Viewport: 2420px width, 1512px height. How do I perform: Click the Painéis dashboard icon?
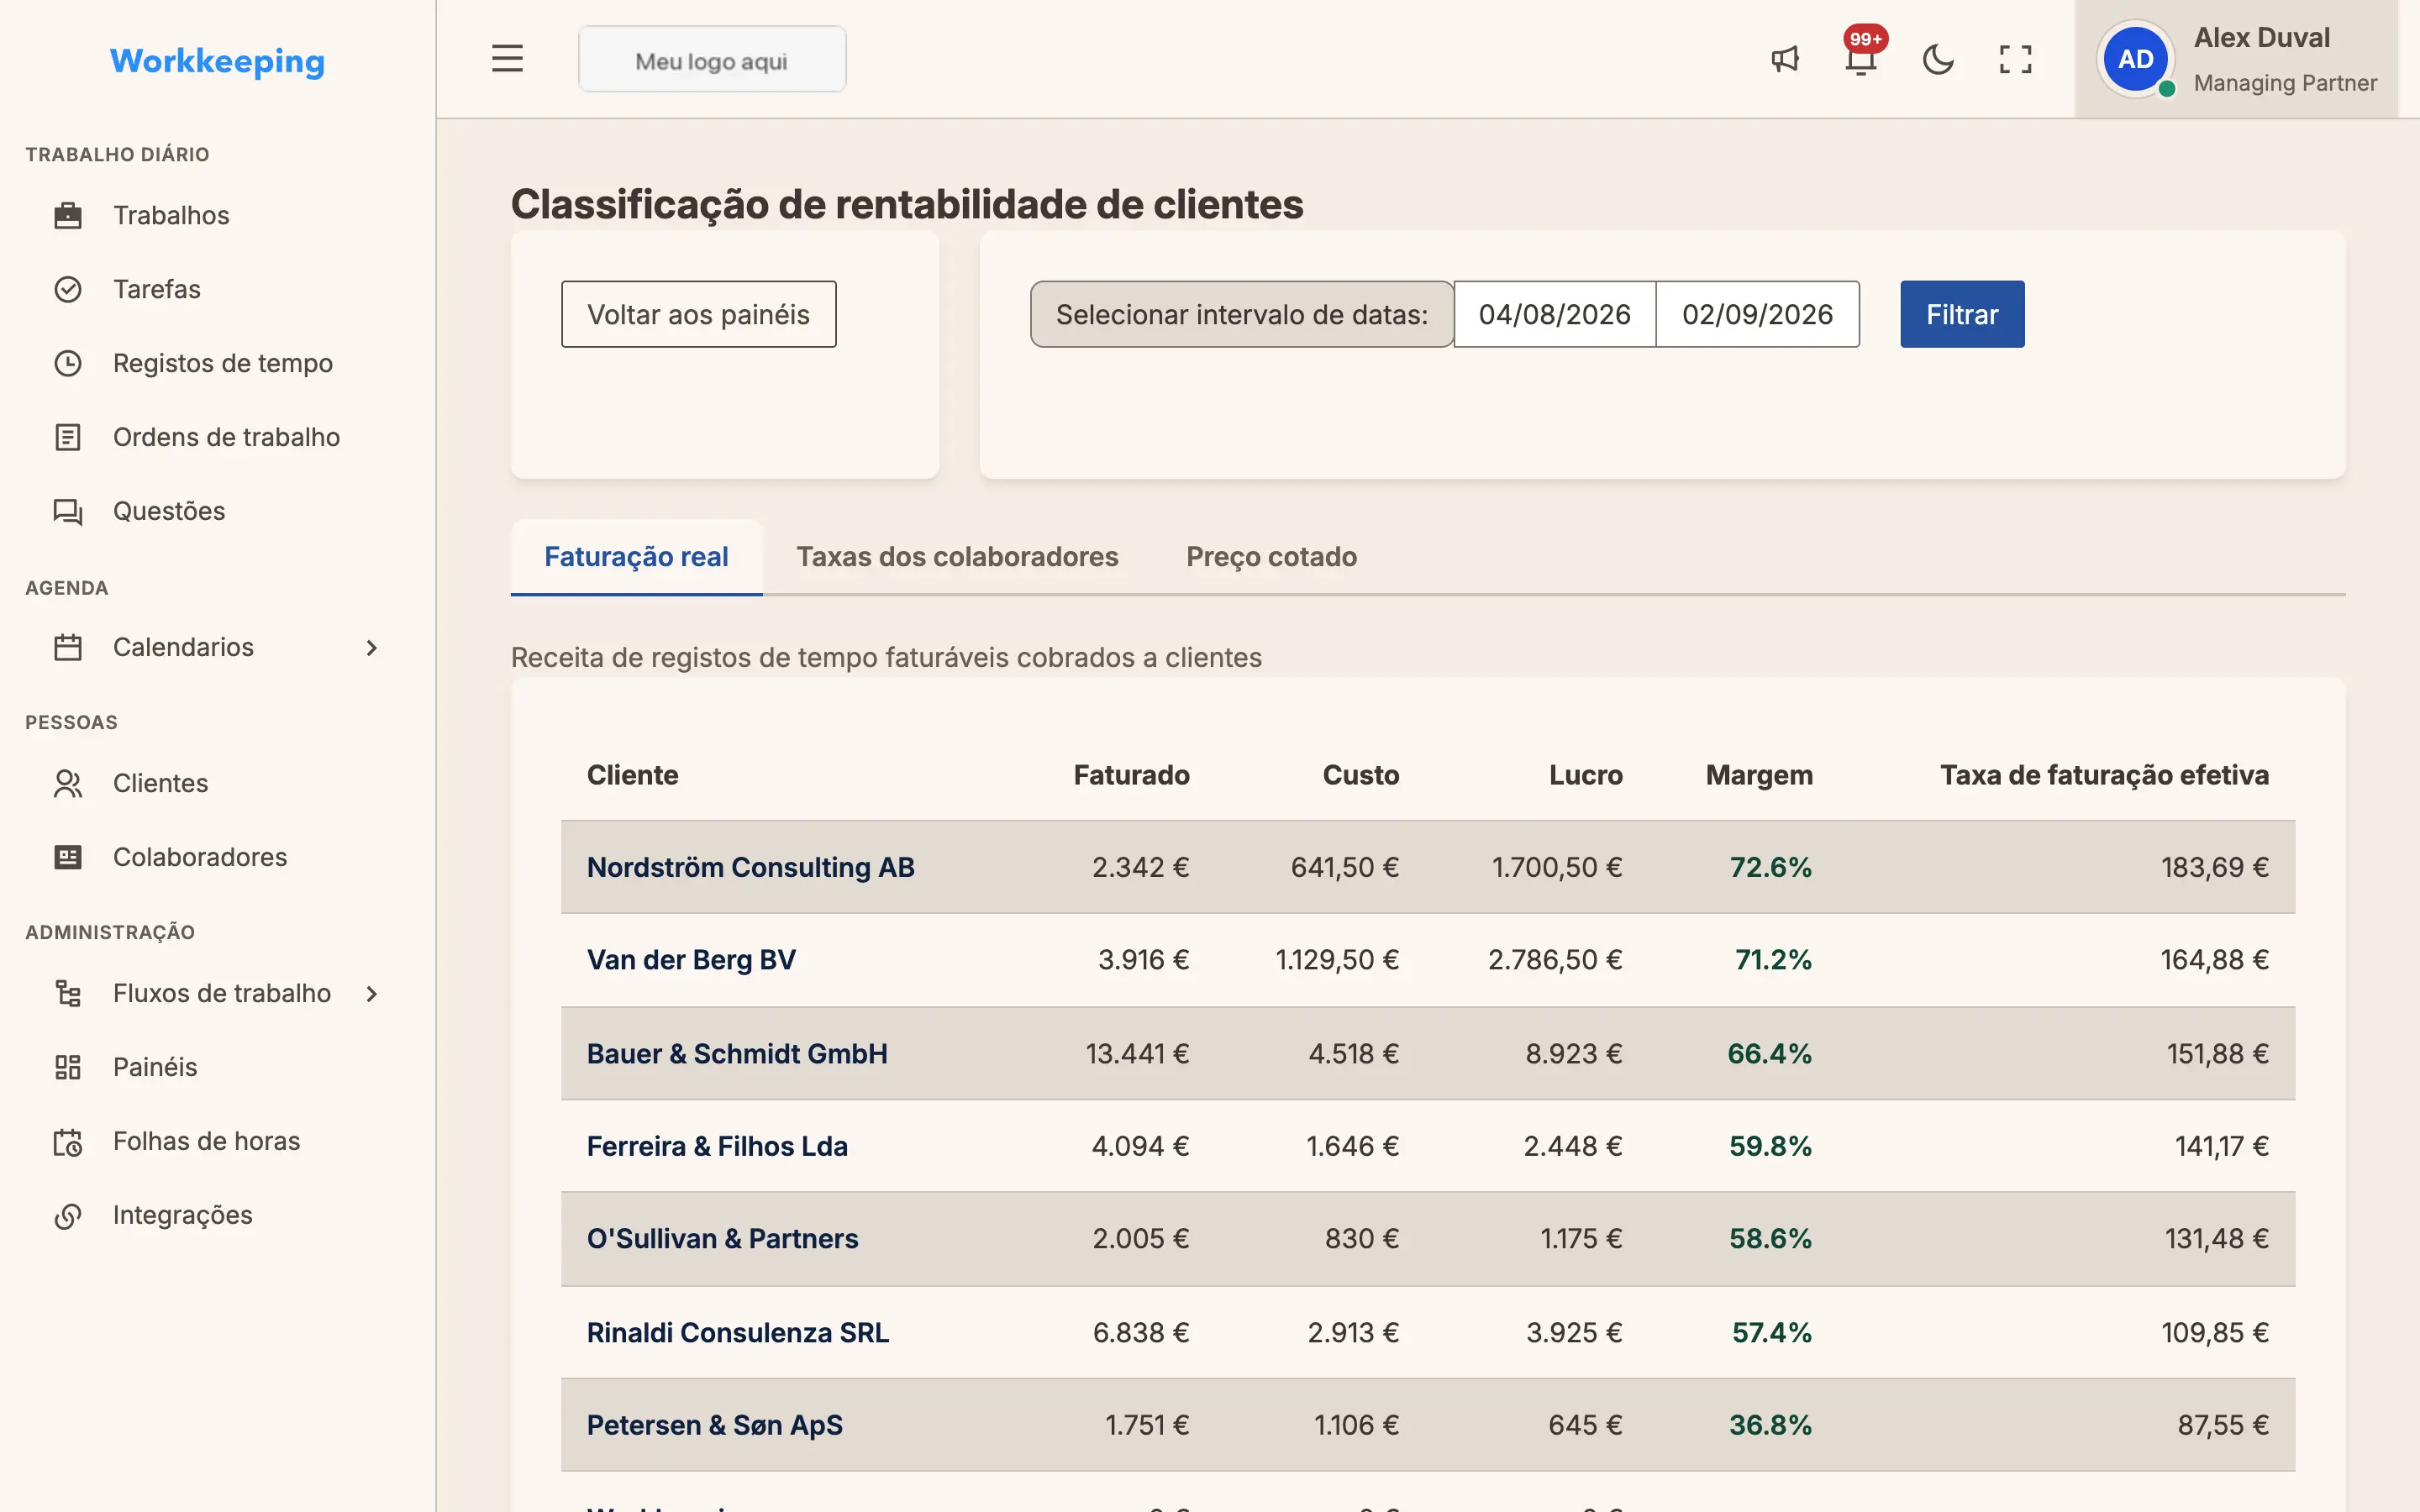click(68, 1067)
